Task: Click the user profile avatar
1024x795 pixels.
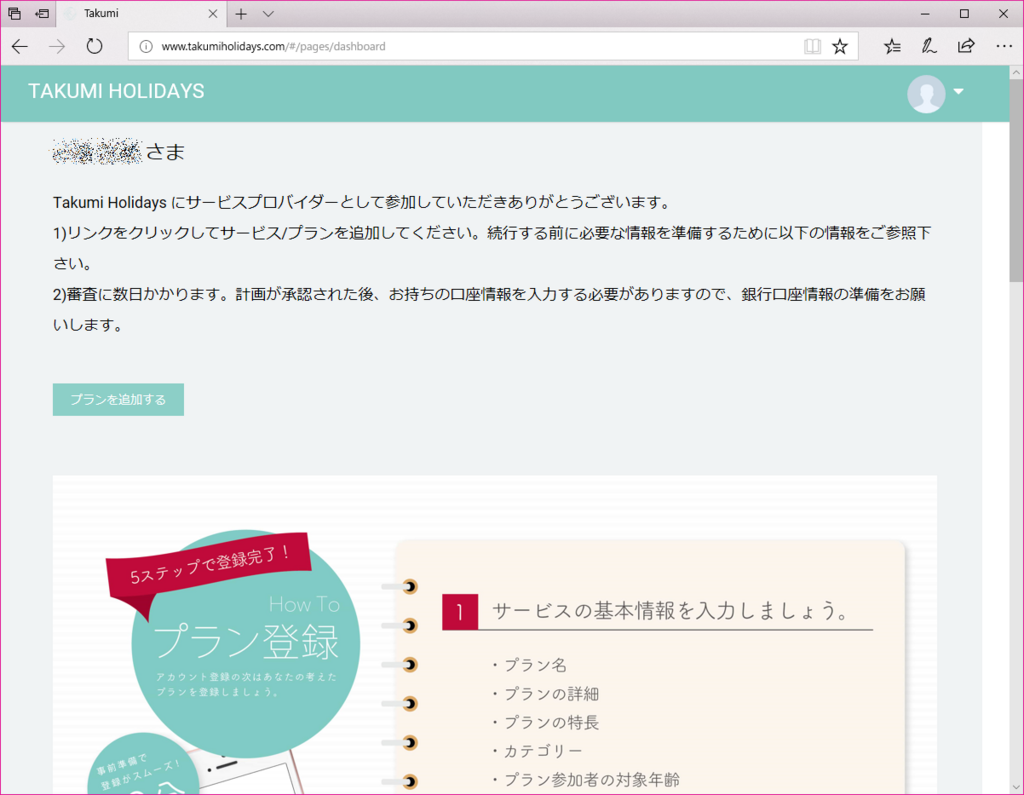Action: (926, 94)
